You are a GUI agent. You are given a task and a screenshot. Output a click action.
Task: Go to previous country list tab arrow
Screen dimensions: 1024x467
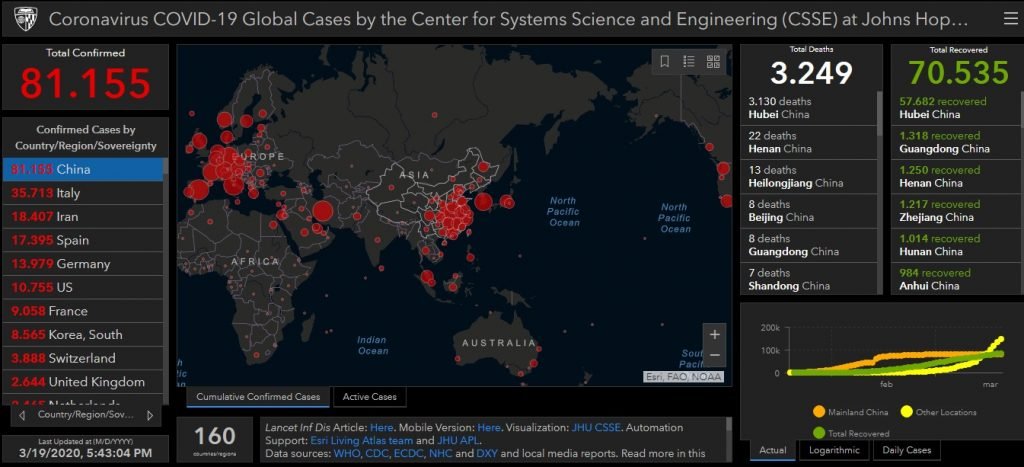pyautogui.click(x=22, y=415)
